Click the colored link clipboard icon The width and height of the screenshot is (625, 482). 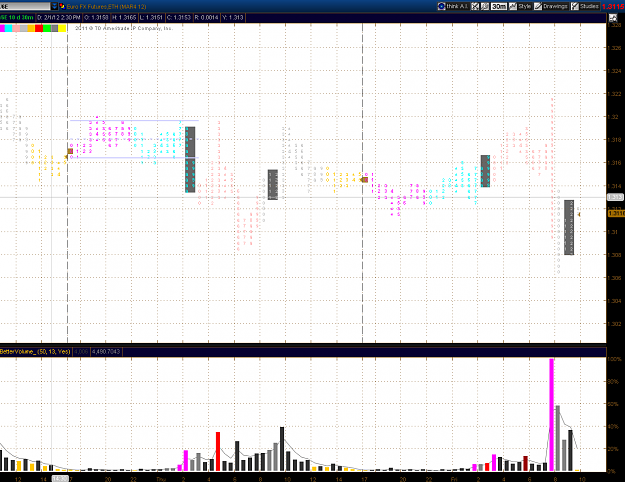62,6
